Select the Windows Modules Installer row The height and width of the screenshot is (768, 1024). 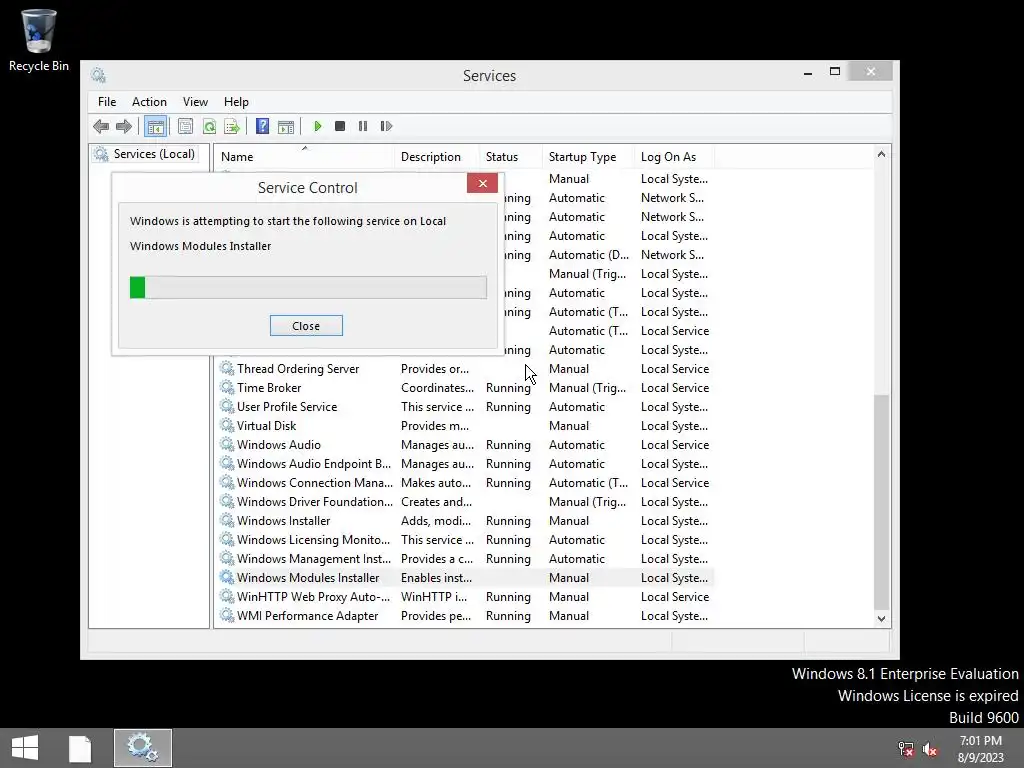click(465, 577)
